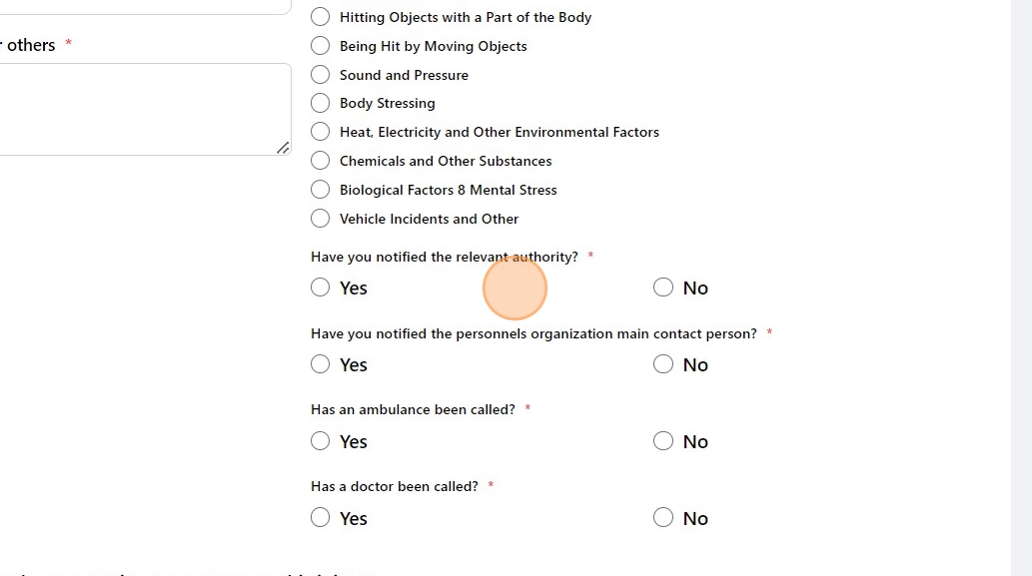Click the text area resize handle
This screenshot has height=576, width=1032.
283,148
